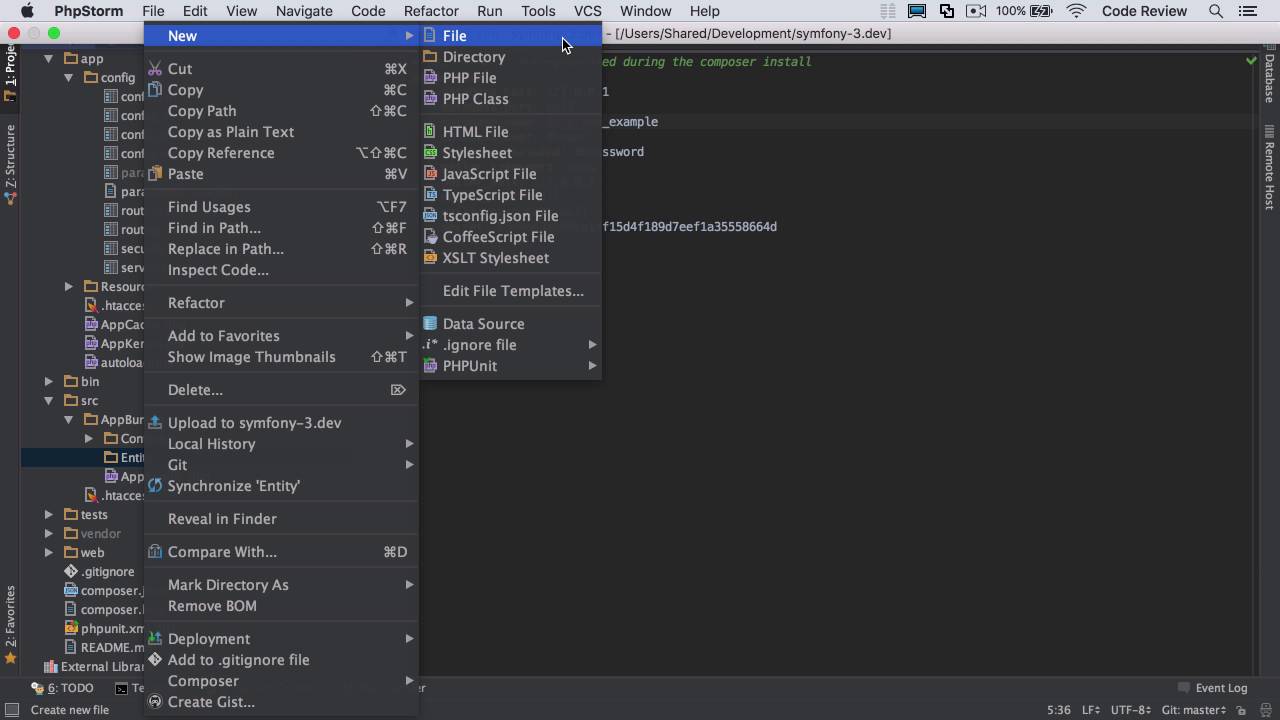Click the 5:36 cursor position indicator

pos(1059,710)
